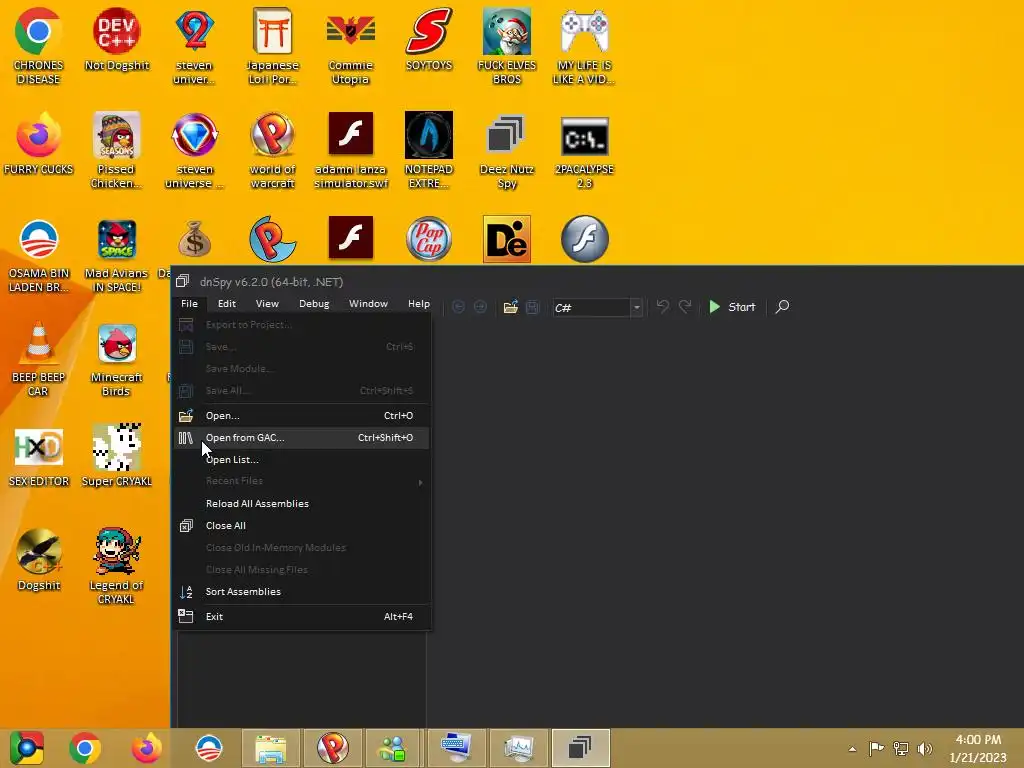Switch to dnSpy taskbar button
Screen dimensions: 1024x768
[x=581, y=748]
